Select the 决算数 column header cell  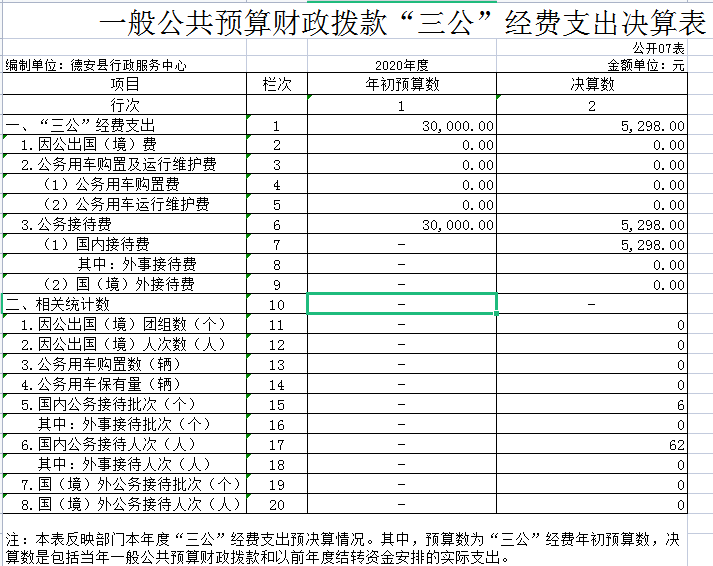[x=592, y=85]
